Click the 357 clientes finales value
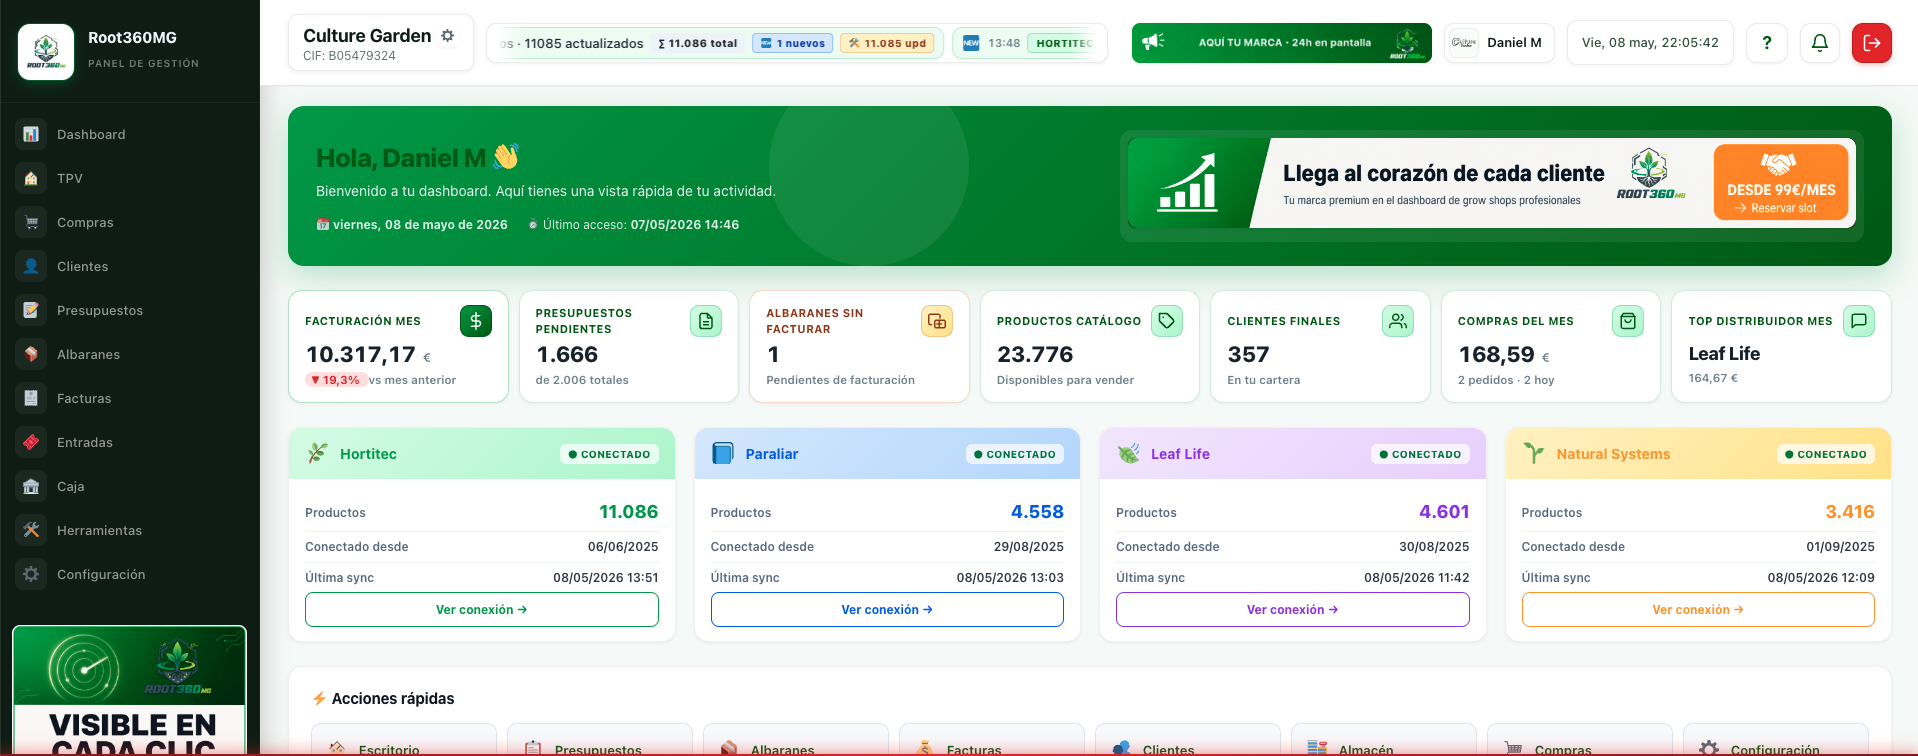 tap(1248, 354)
